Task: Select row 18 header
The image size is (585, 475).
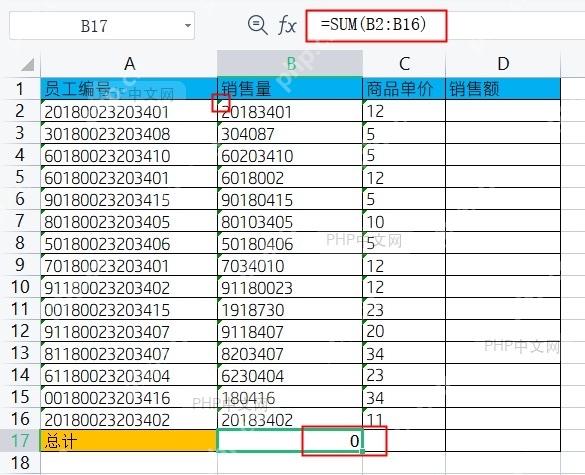Action: [x=20, y=463]
